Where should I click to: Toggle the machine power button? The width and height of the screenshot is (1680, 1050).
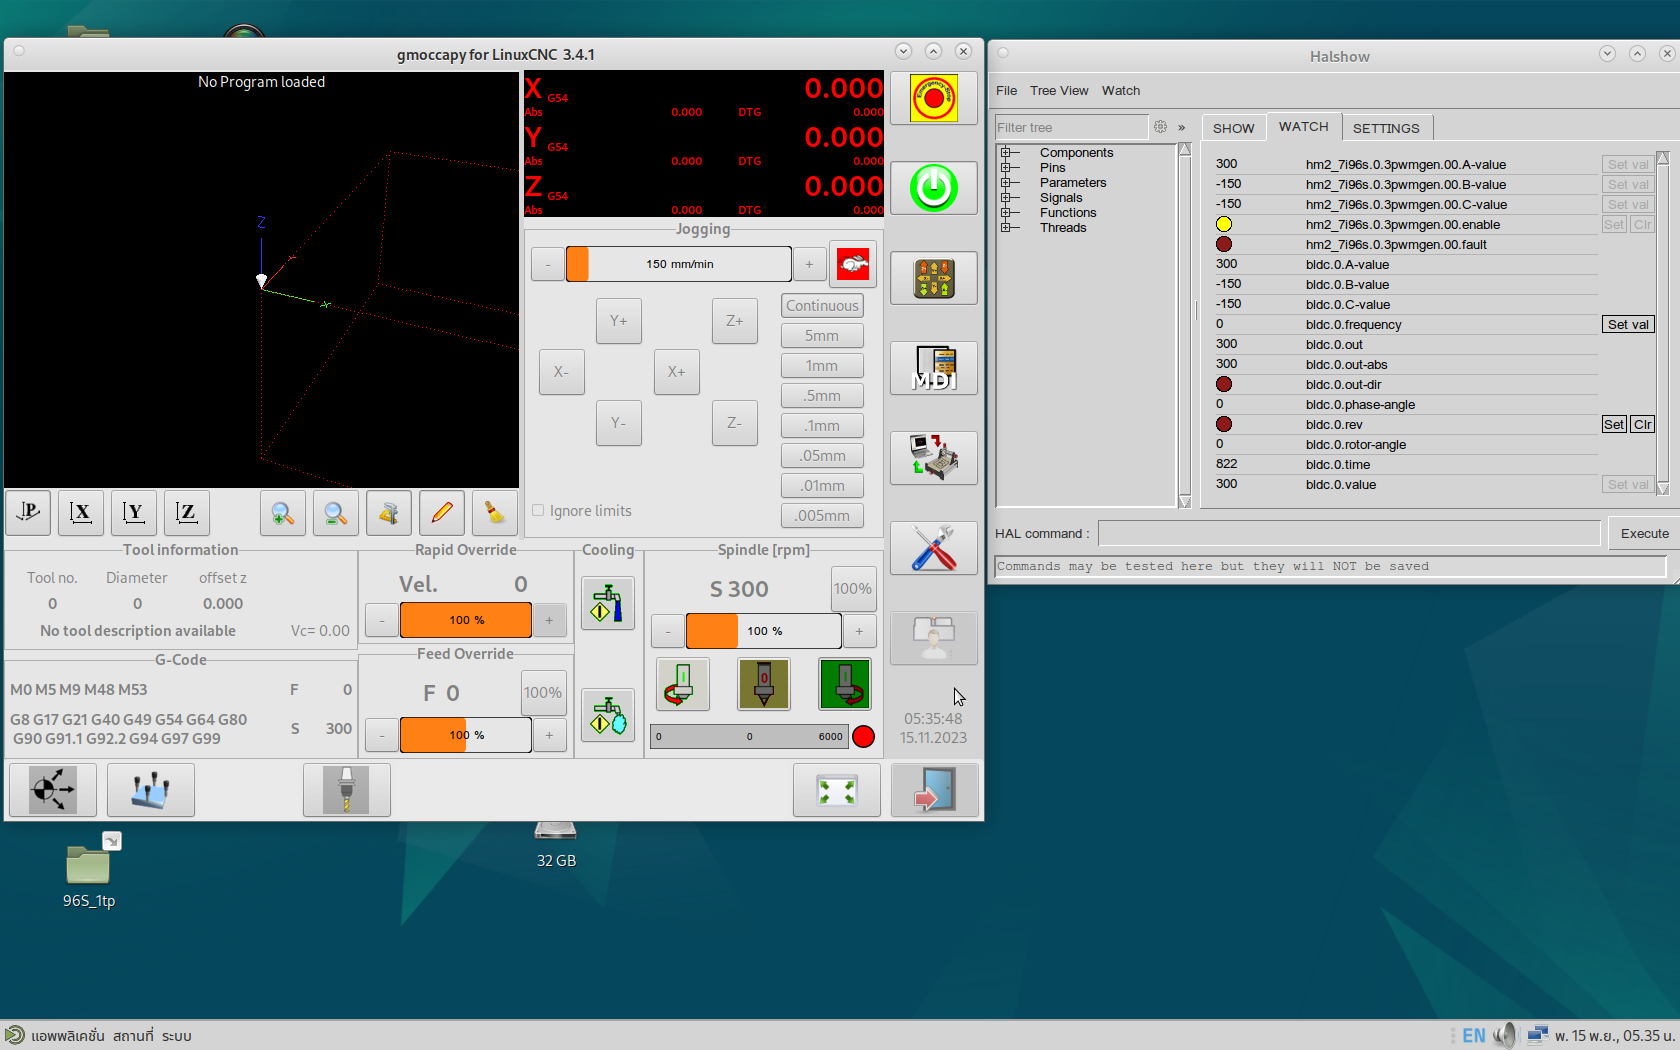(933, 188)
